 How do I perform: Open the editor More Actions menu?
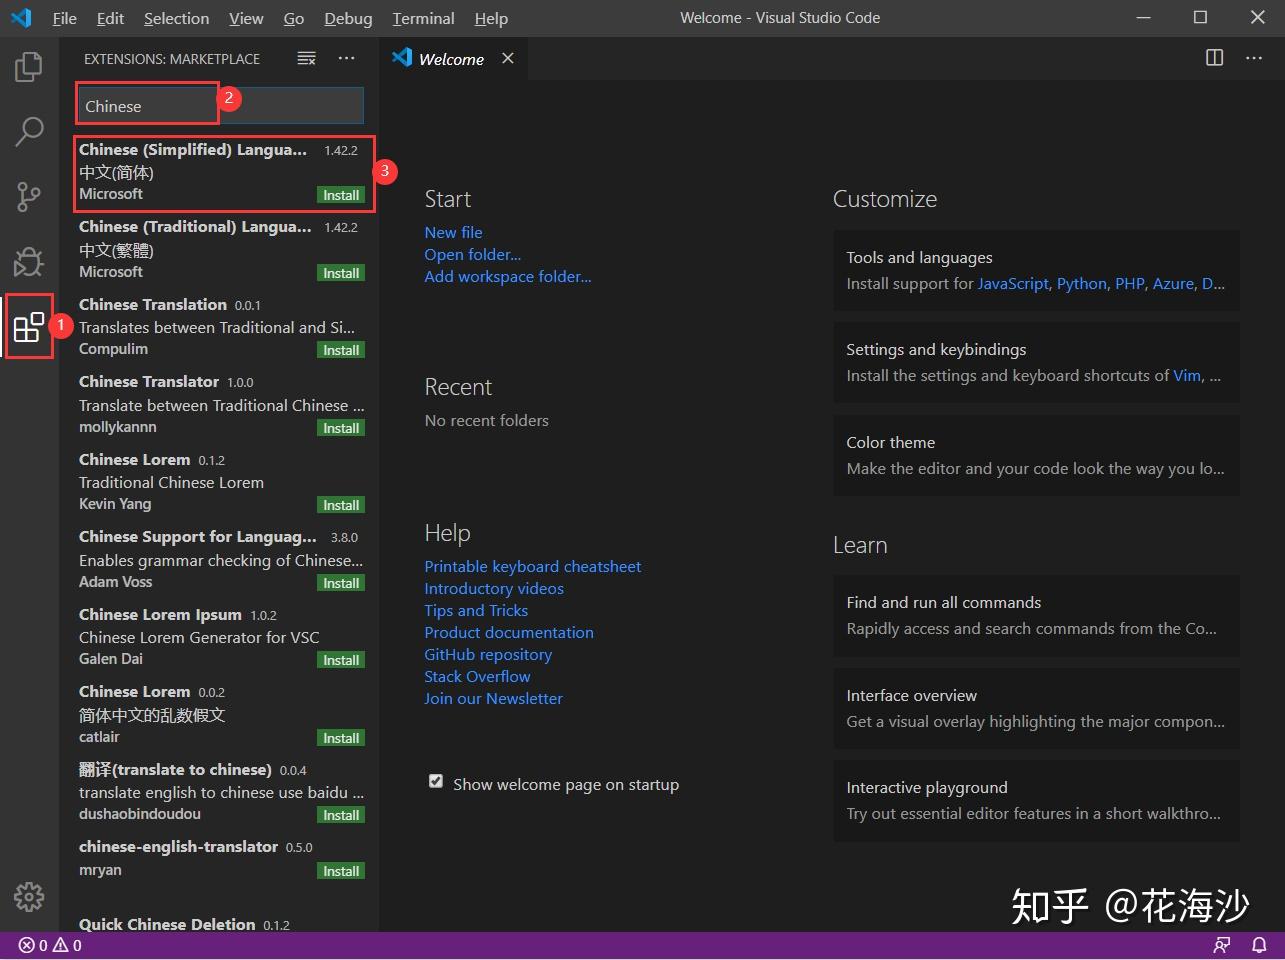click(1254, 58)
